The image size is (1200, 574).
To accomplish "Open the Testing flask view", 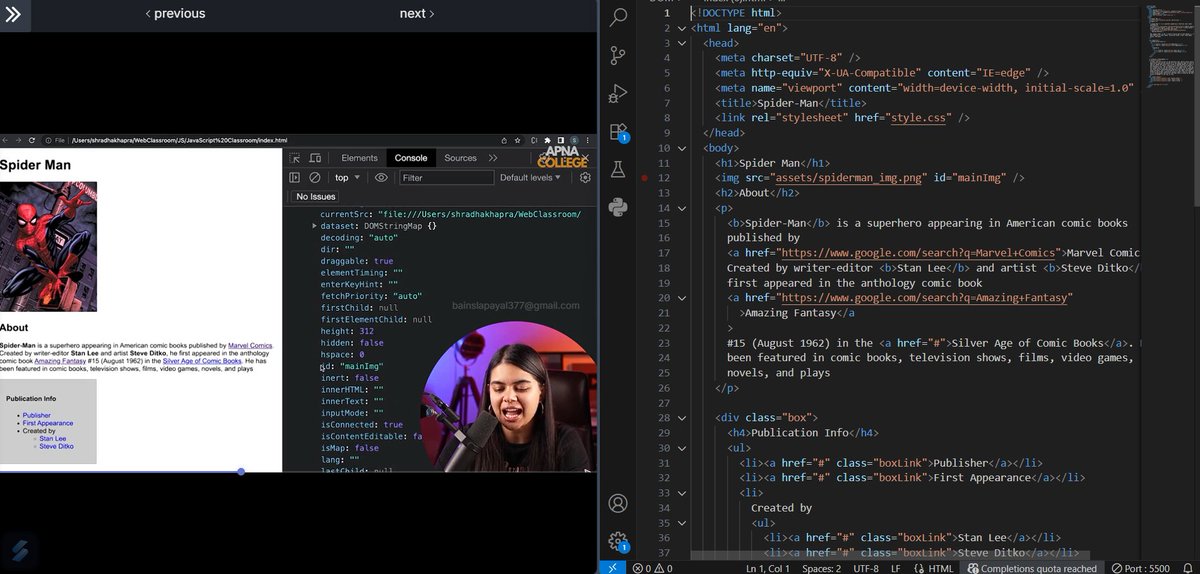I will coord(618,170).
